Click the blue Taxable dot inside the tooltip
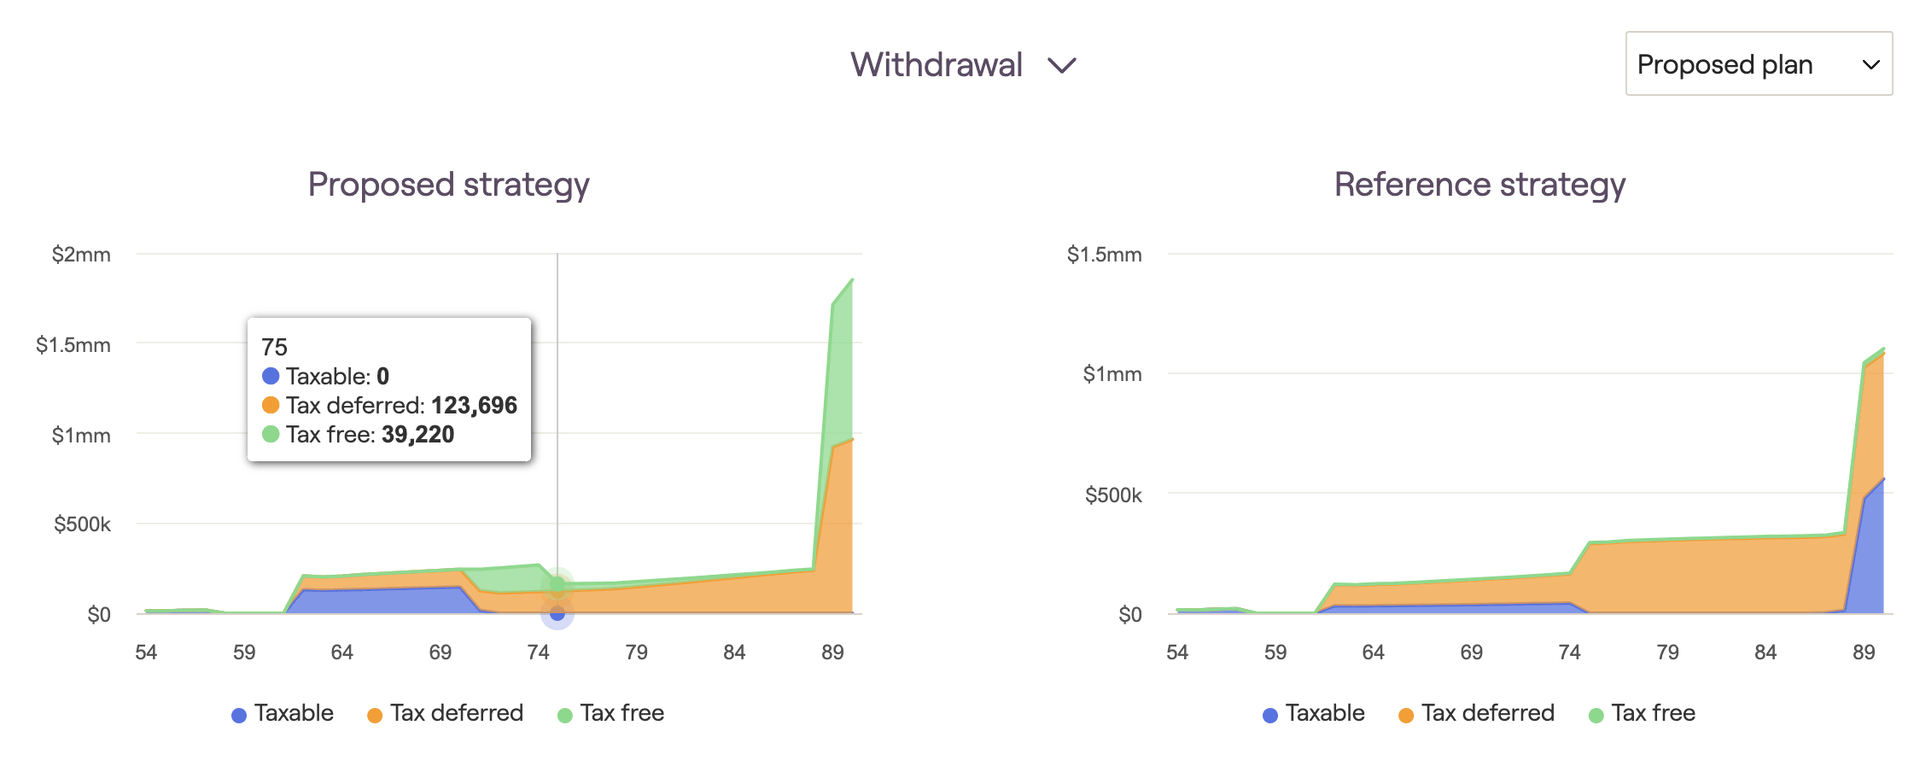The height and width of the screenshot is (762, 1920). pos(270,376)
